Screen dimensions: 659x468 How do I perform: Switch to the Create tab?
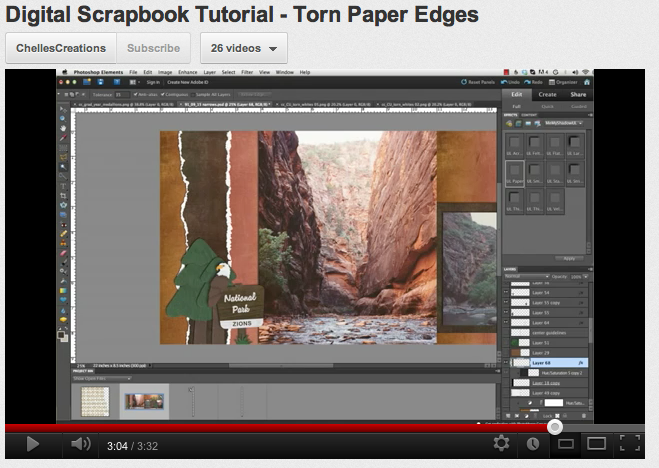point(547,95)
